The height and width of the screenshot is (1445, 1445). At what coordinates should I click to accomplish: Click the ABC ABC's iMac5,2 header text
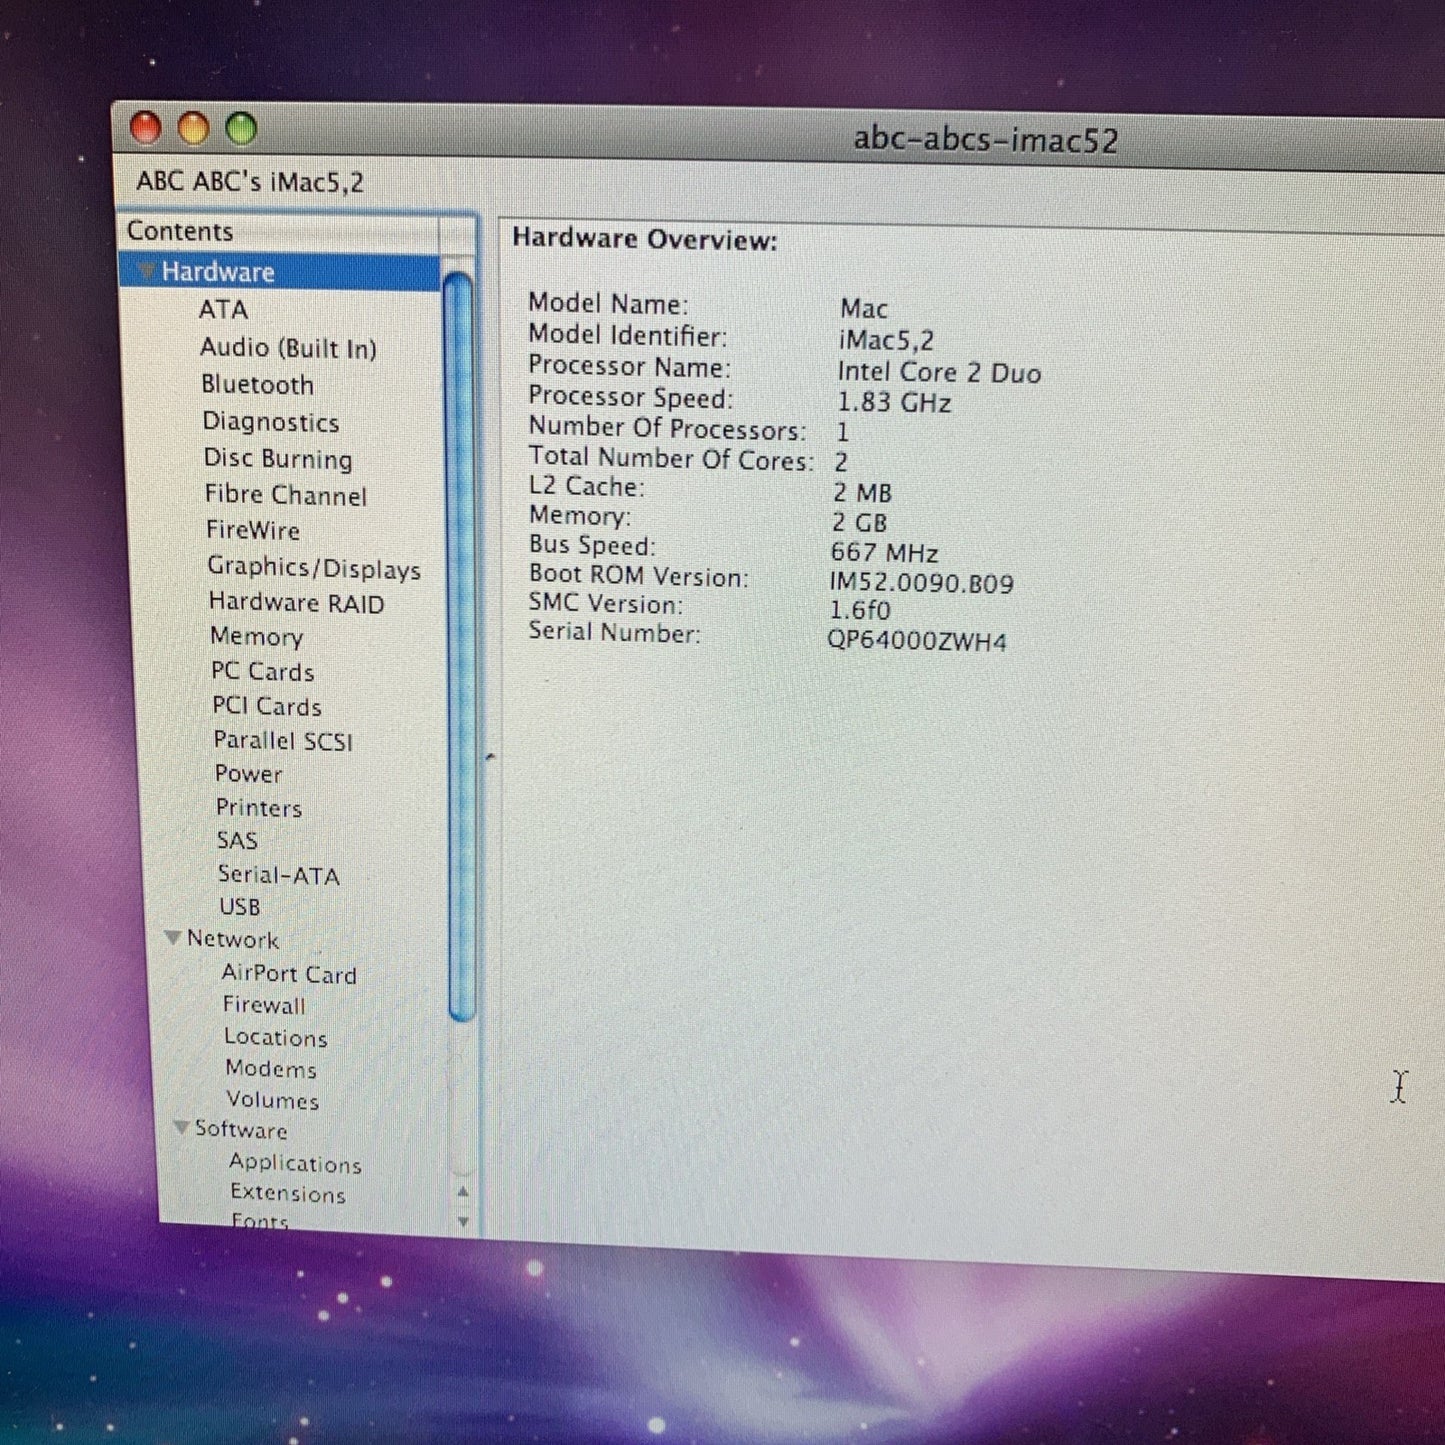(x=250, y=182)
